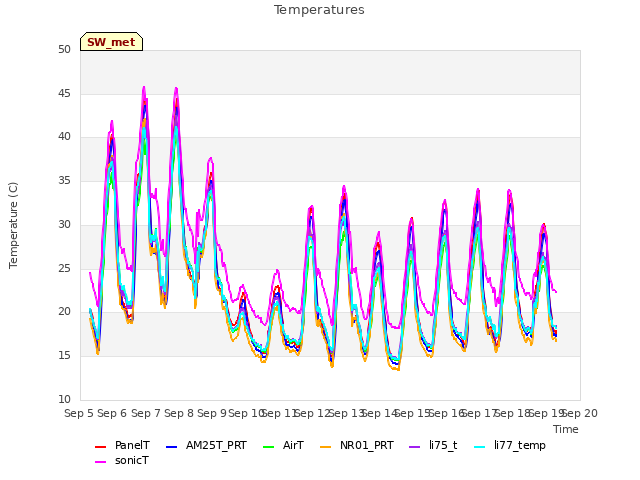Click the 30 y-axis tick label
This screenshot has height=480, width=640.
pos(64,224)
